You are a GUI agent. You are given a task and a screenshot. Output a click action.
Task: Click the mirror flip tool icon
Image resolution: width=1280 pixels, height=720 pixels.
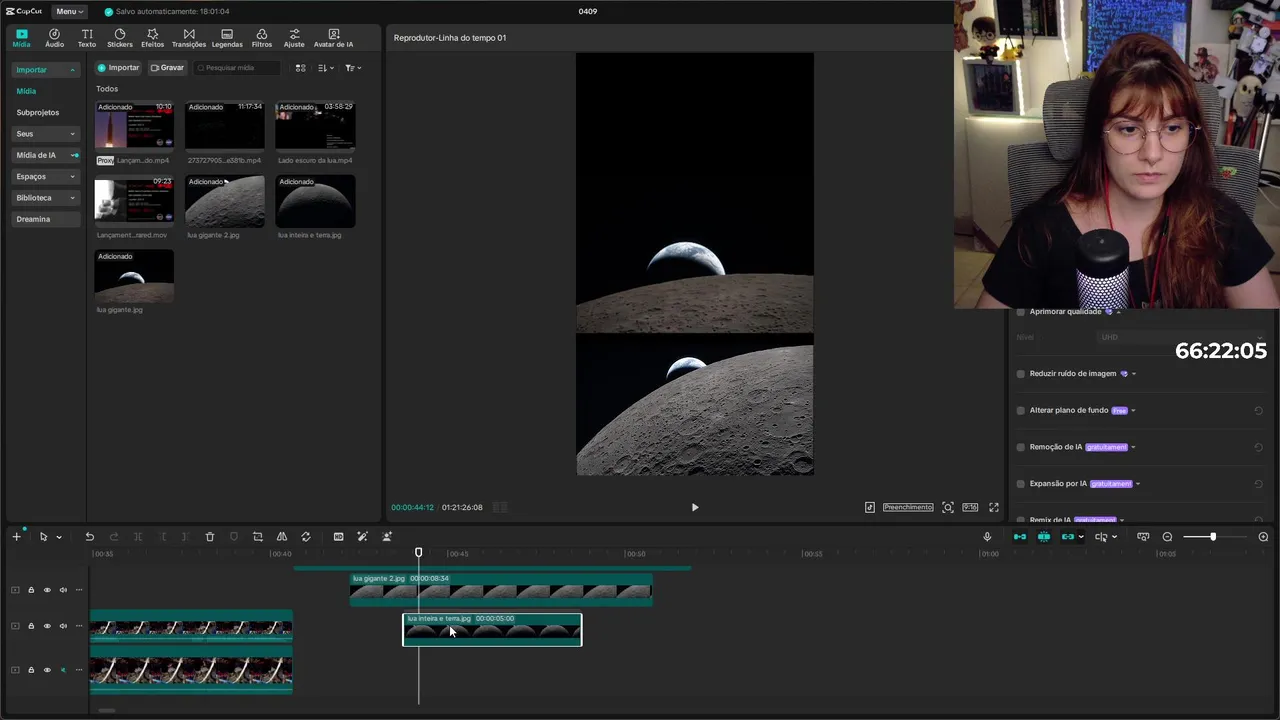[282, 537]
